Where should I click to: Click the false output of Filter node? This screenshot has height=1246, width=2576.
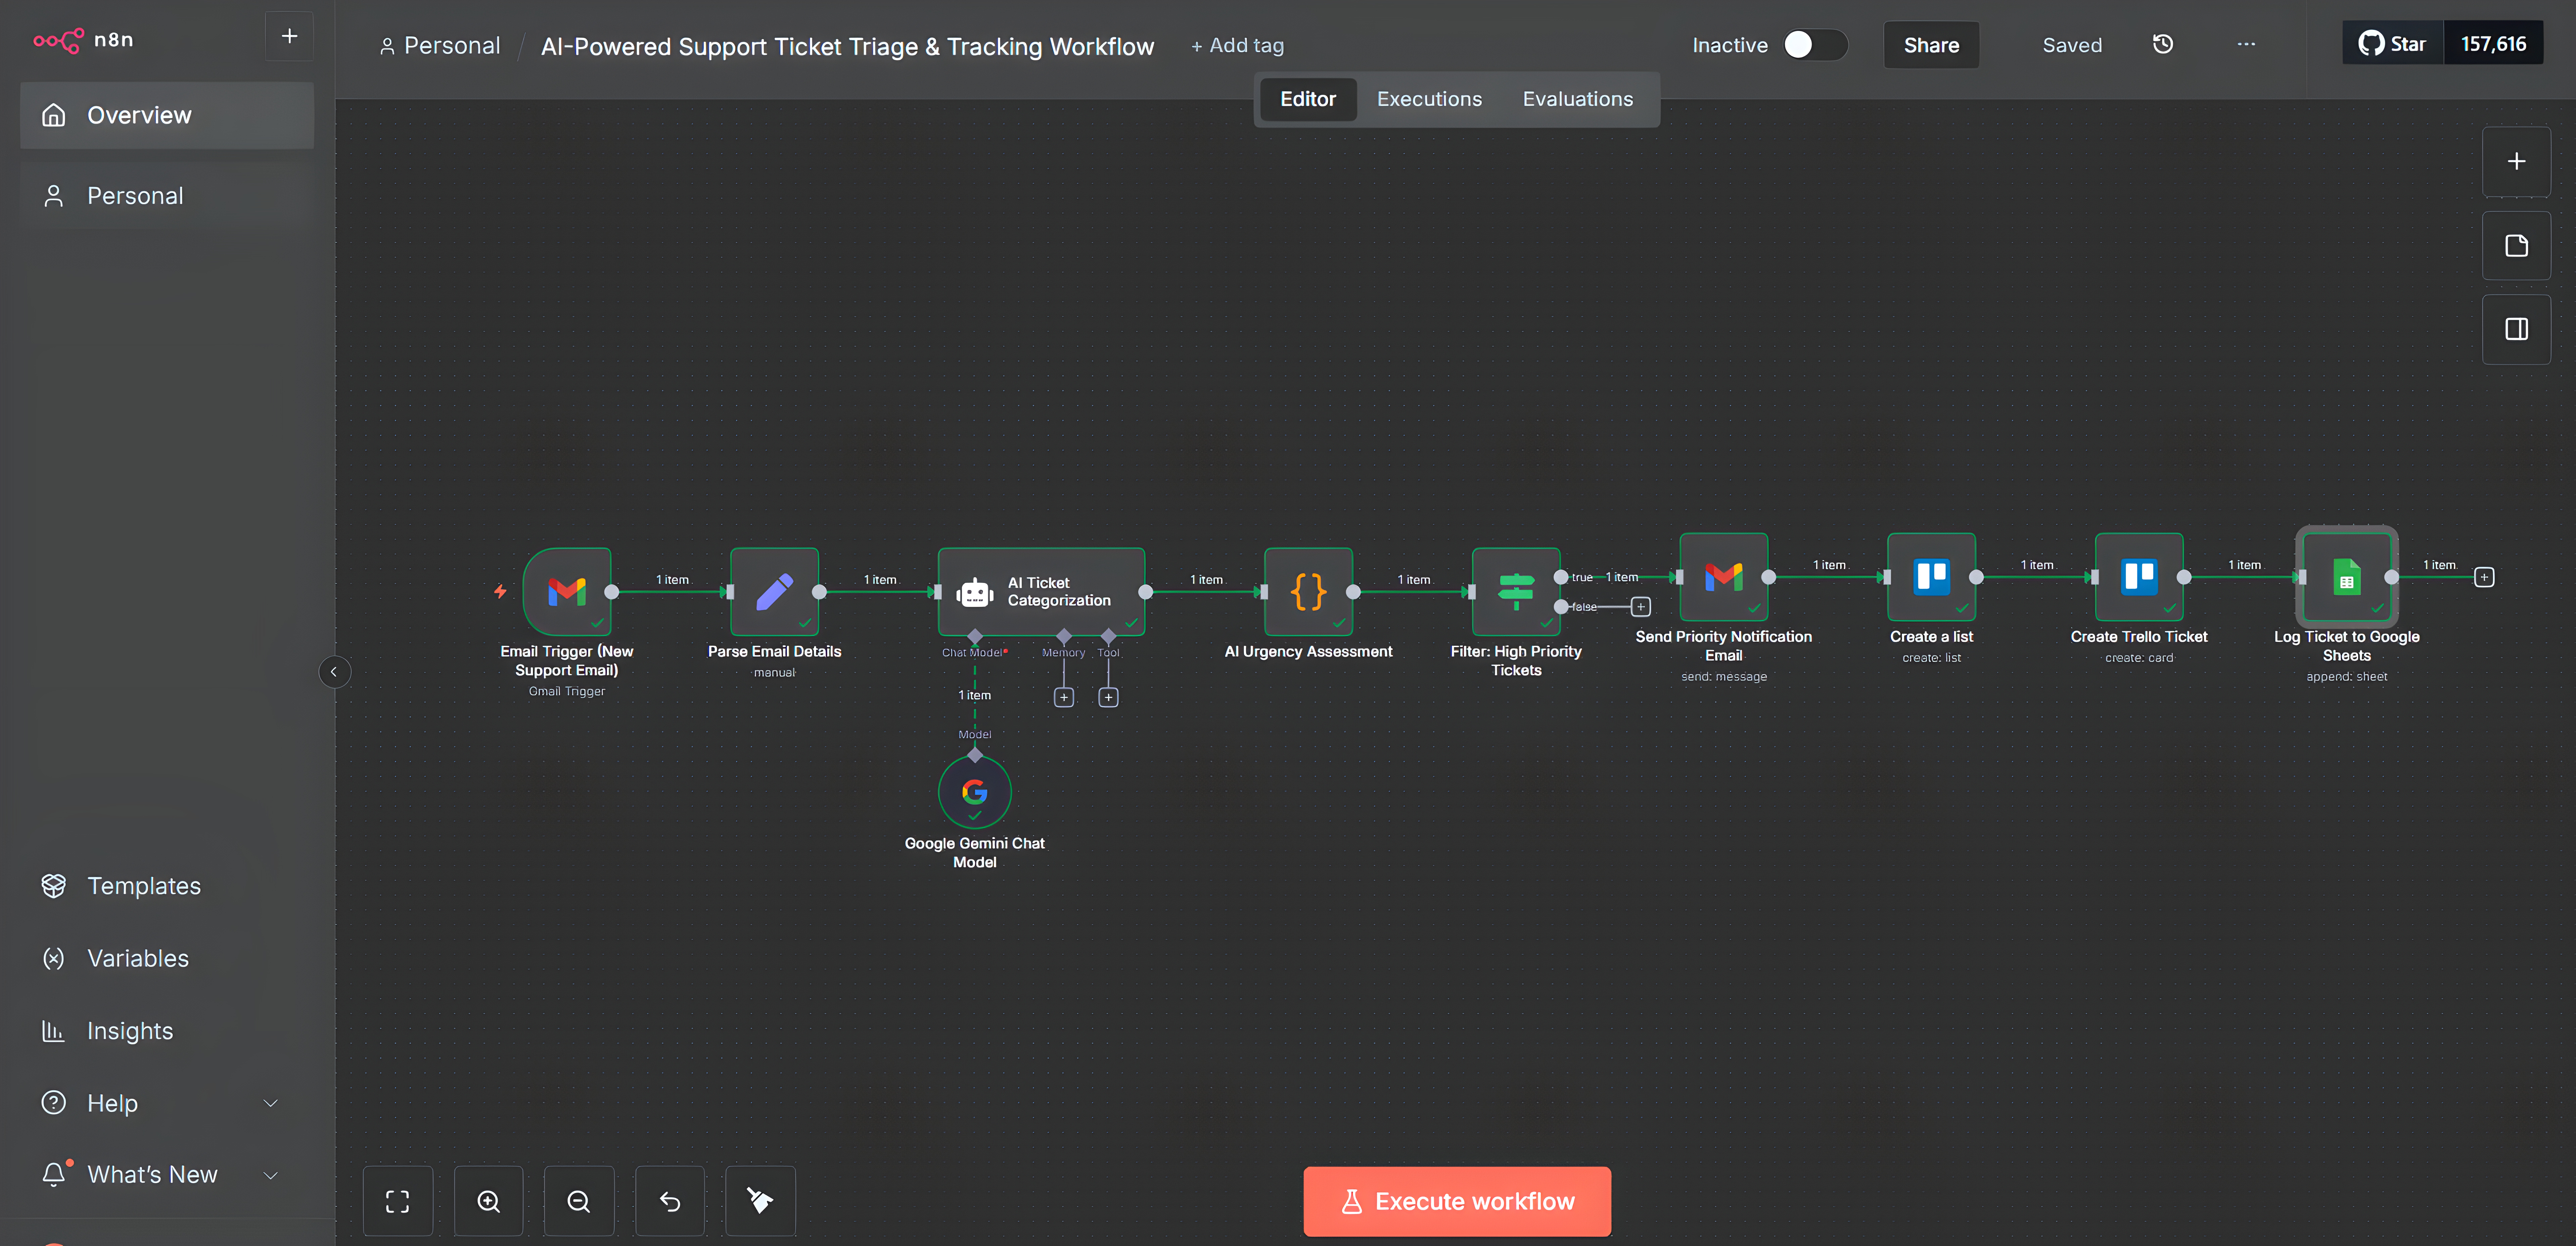(x=1561, y=607)
